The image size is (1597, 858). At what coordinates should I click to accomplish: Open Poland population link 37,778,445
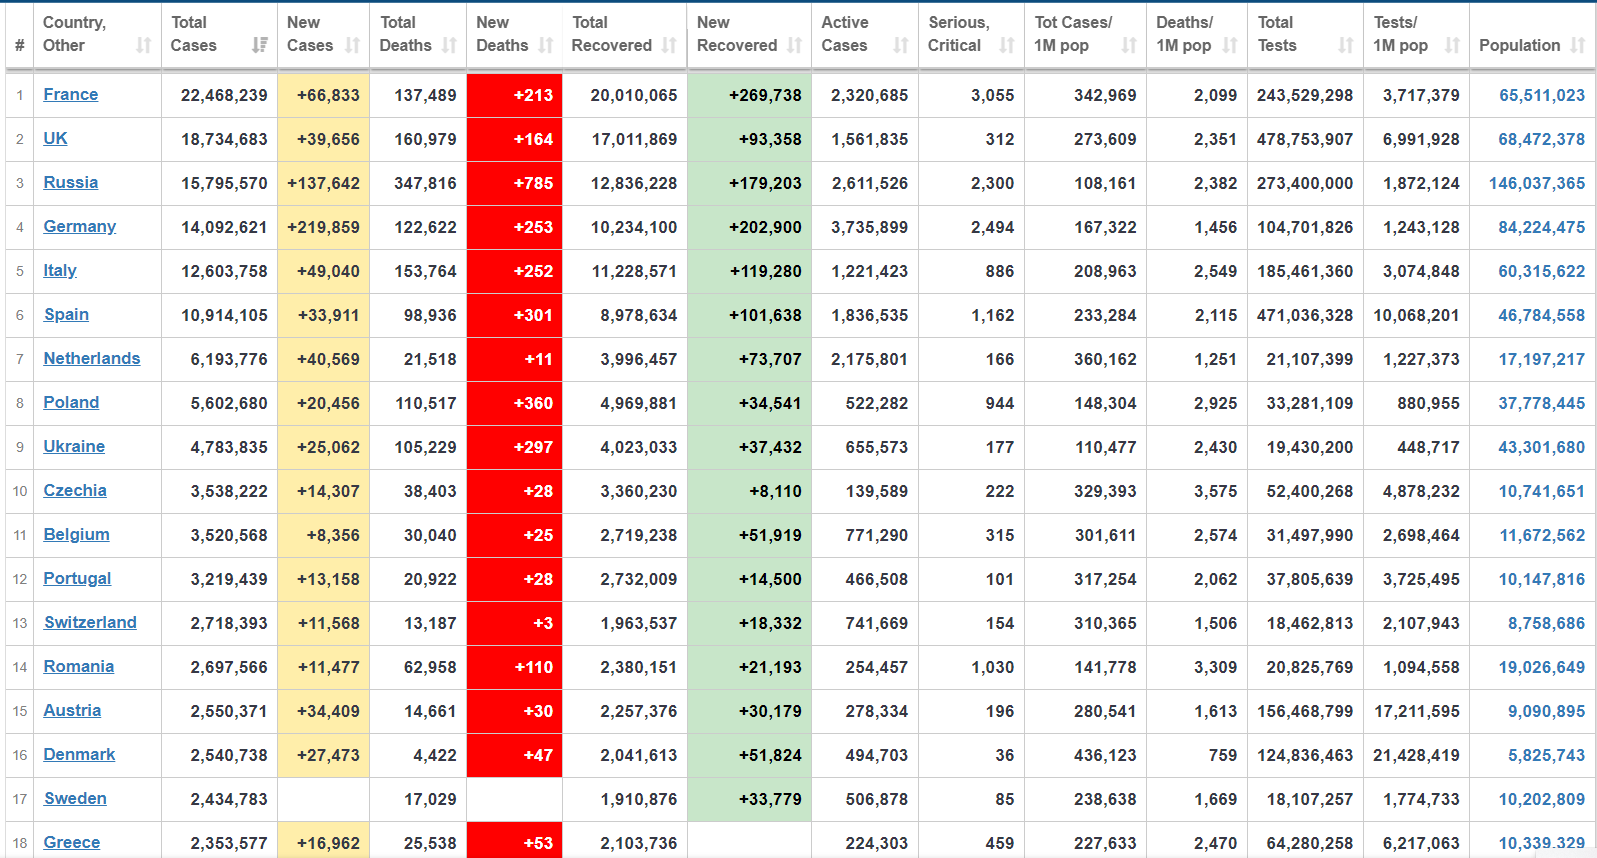tap(1541, 403)
